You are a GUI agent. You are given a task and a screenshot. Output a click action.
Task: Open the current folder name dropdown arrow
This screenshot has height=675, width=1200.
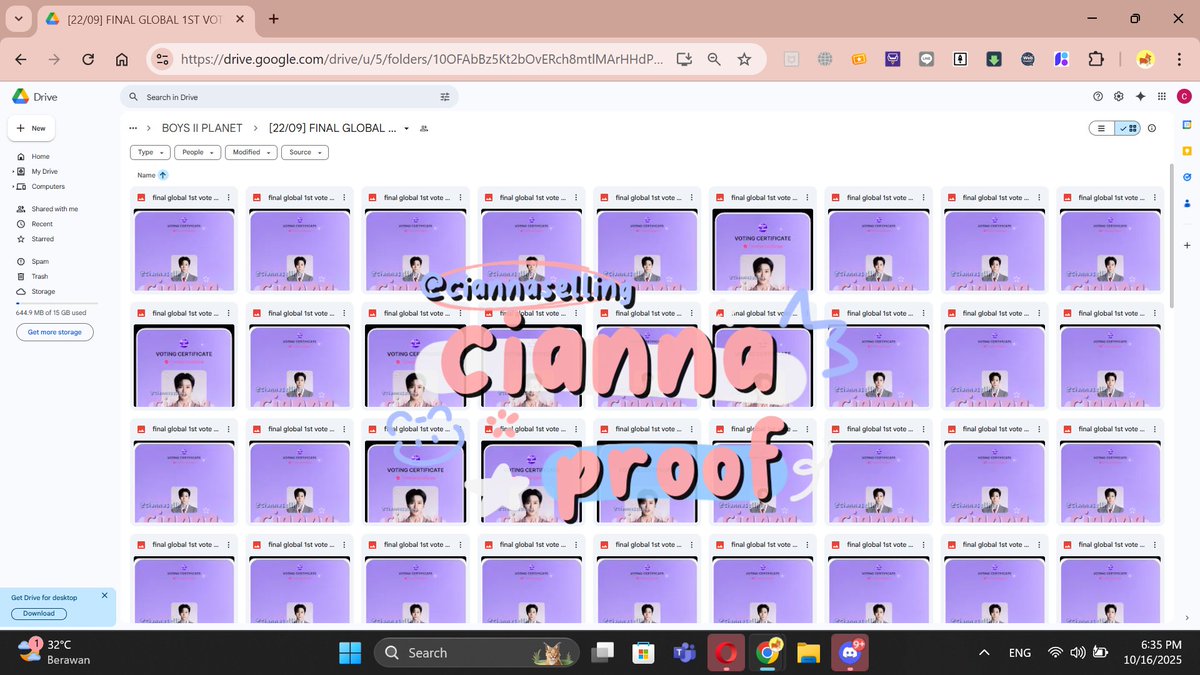(407, 129)
